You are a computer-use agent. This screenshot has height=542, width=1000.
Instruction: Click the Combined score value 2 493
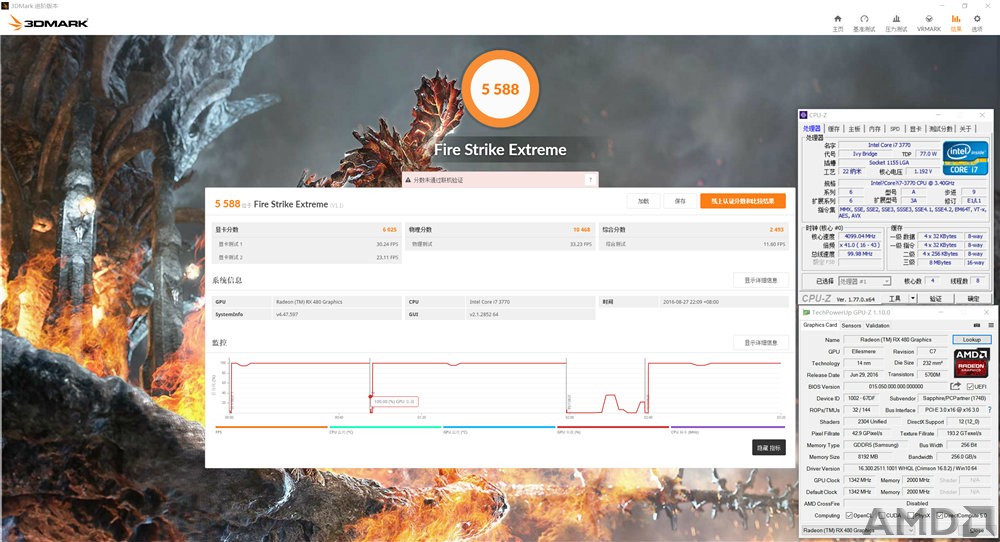(x=776, y=230)
